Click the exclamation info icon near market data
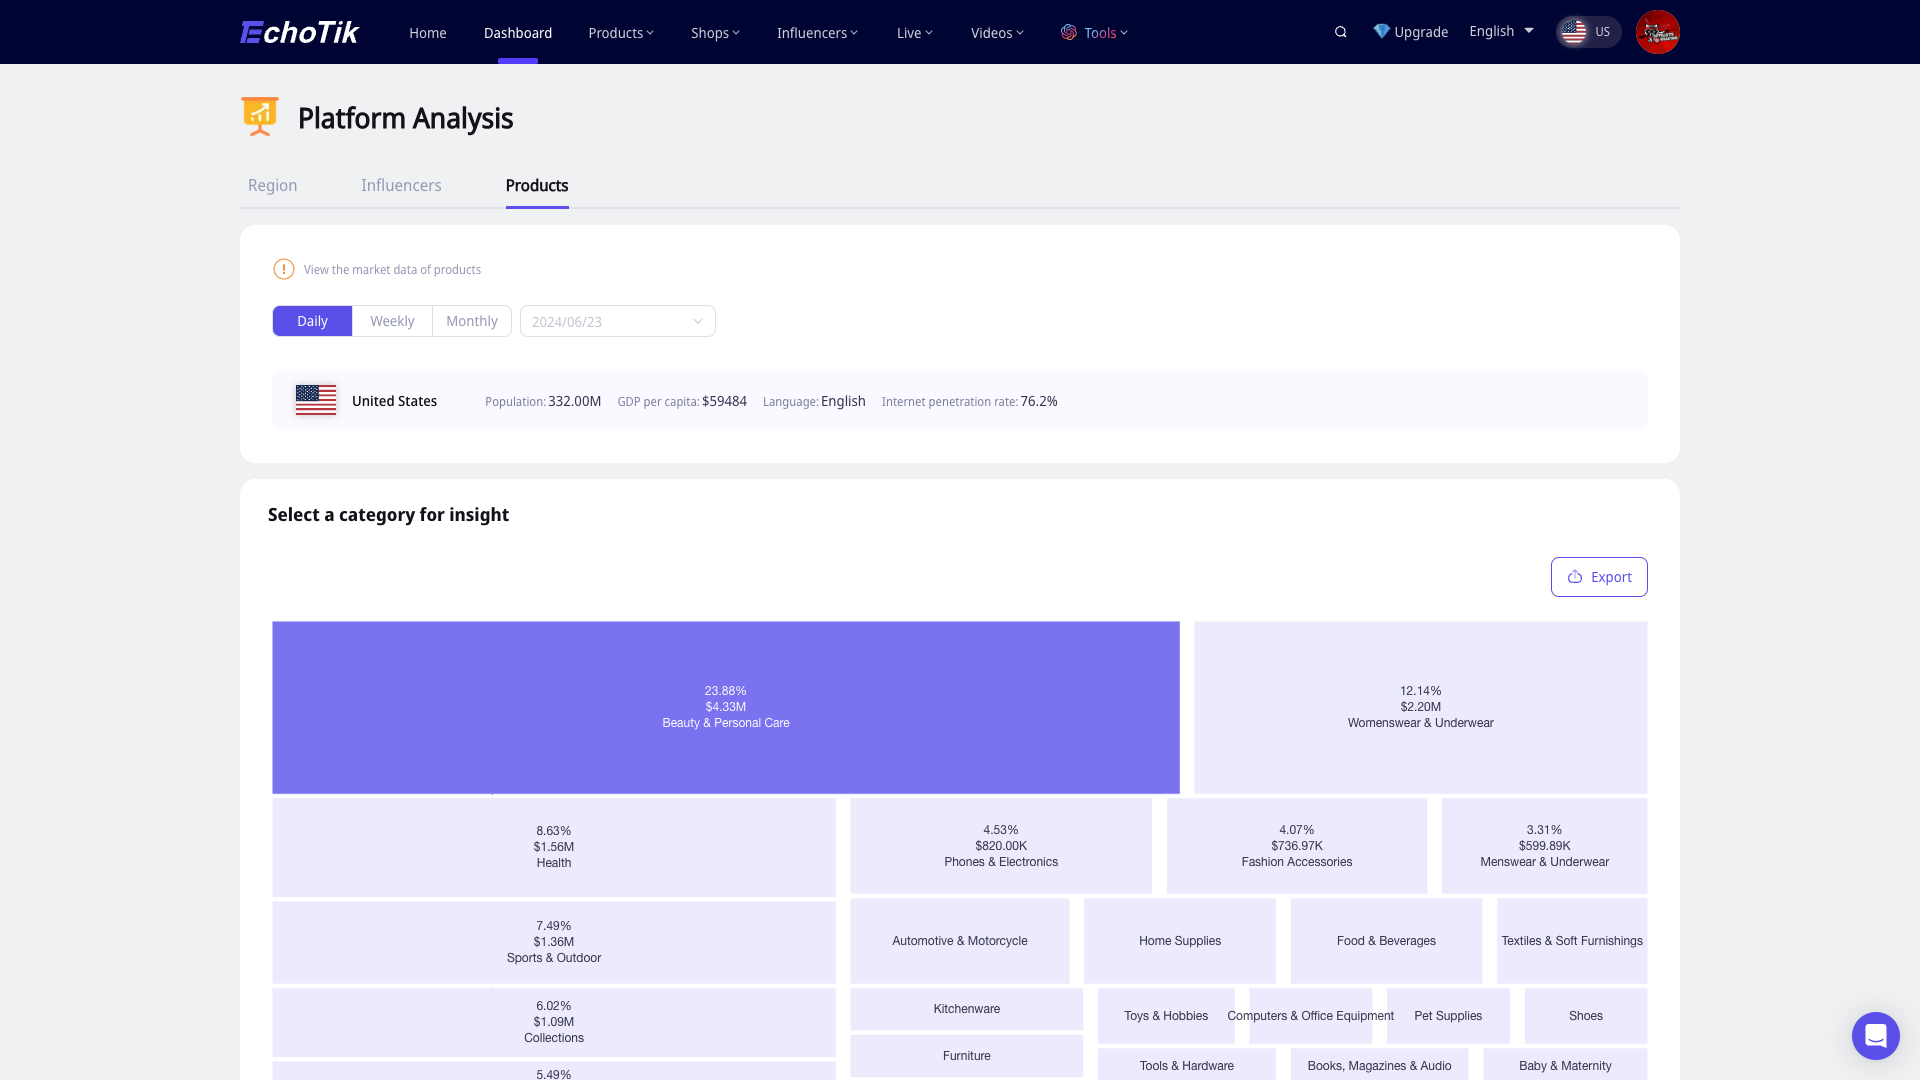The width and height of the screenshot is (1920, 1080). 284,269
